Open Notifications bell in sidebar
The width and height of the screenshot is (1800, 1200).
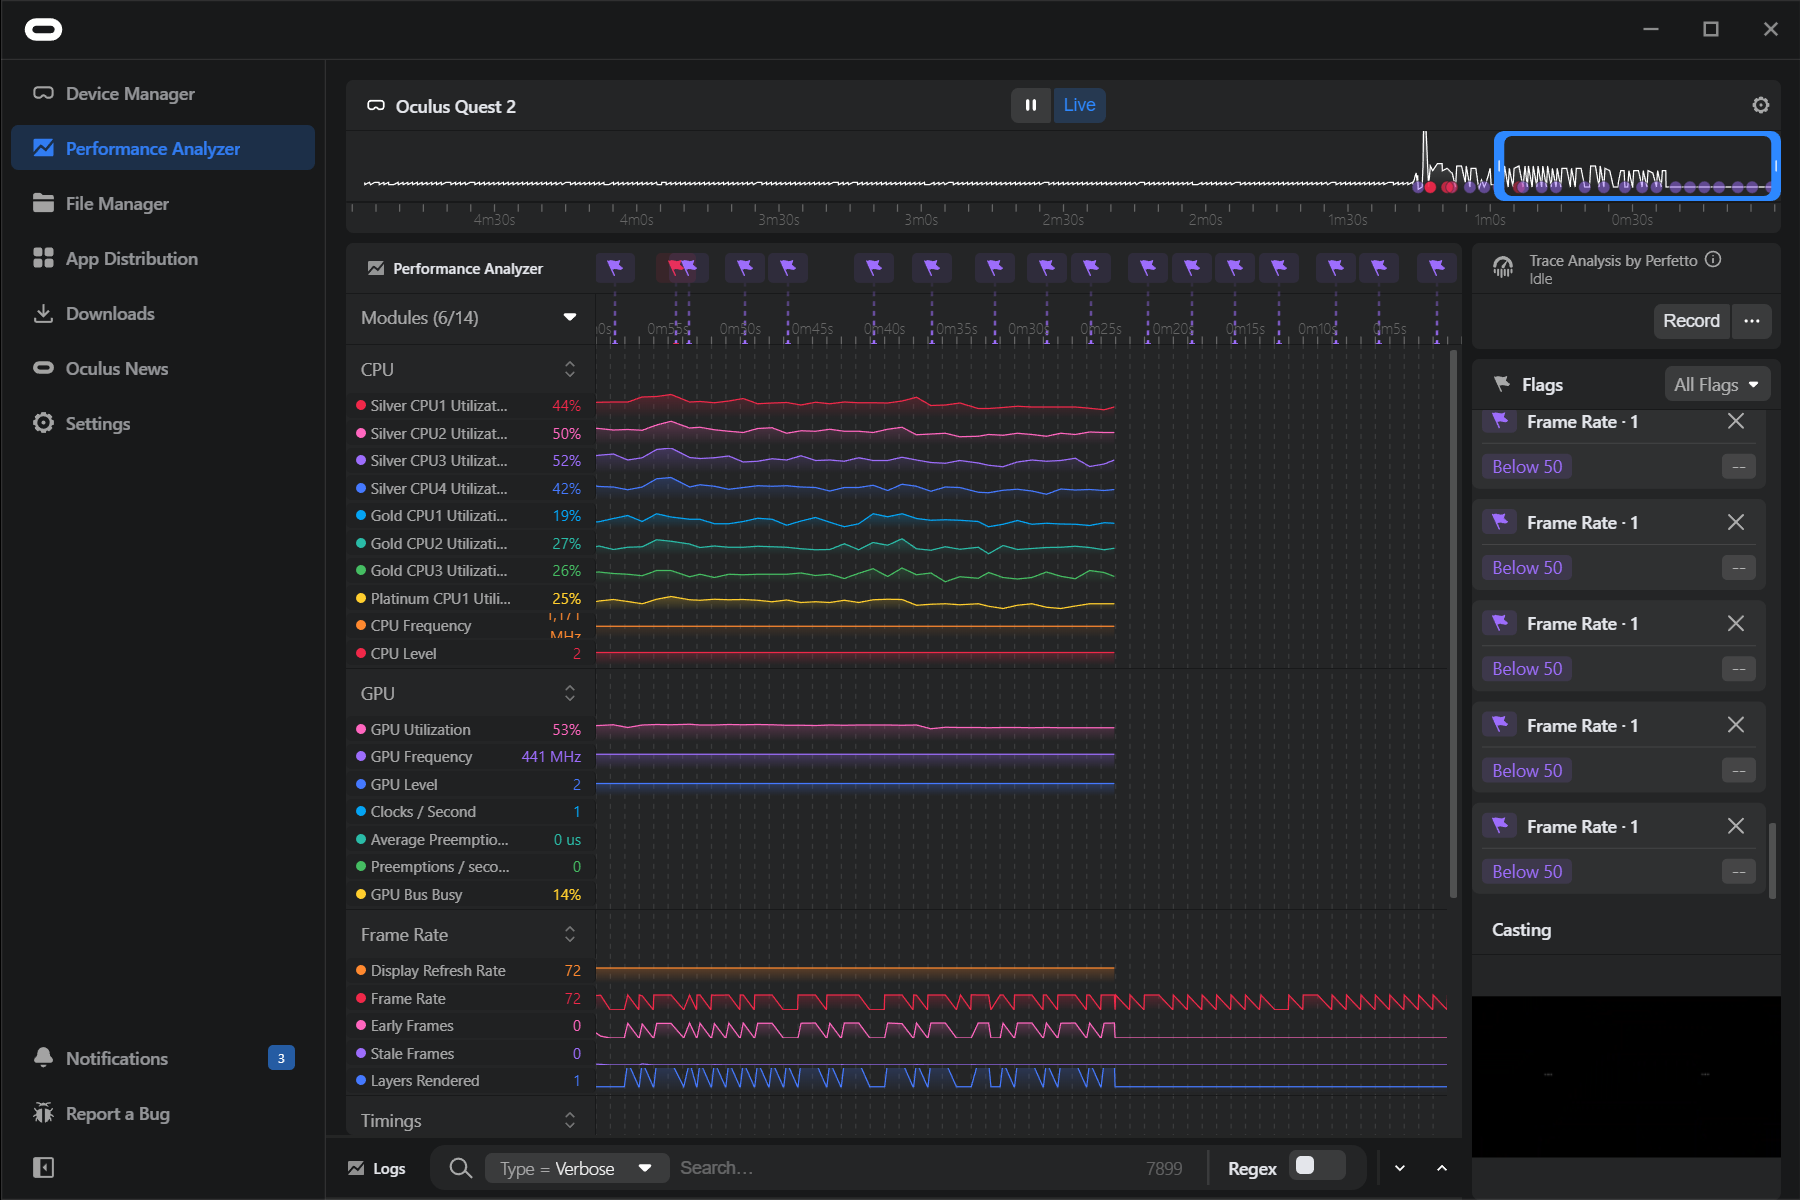click(43, 1058)
